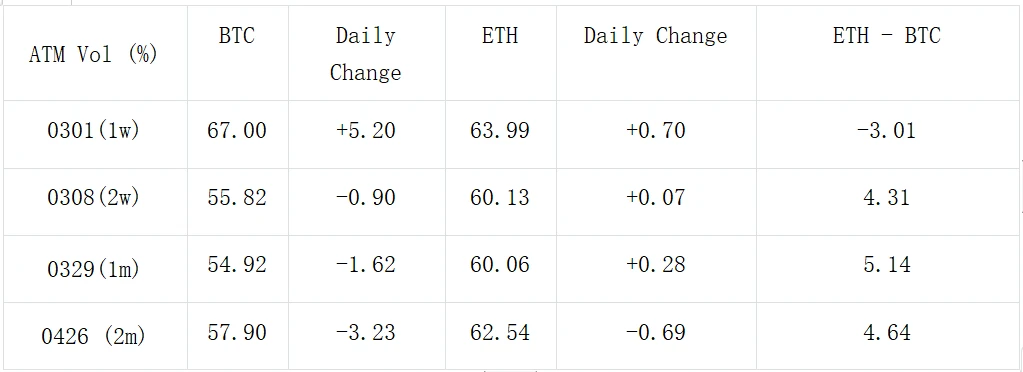1023x372 pixels.
Task: Click the BTC value 55.82 cell
Action: pyautogui.click(x=237, y=197)
